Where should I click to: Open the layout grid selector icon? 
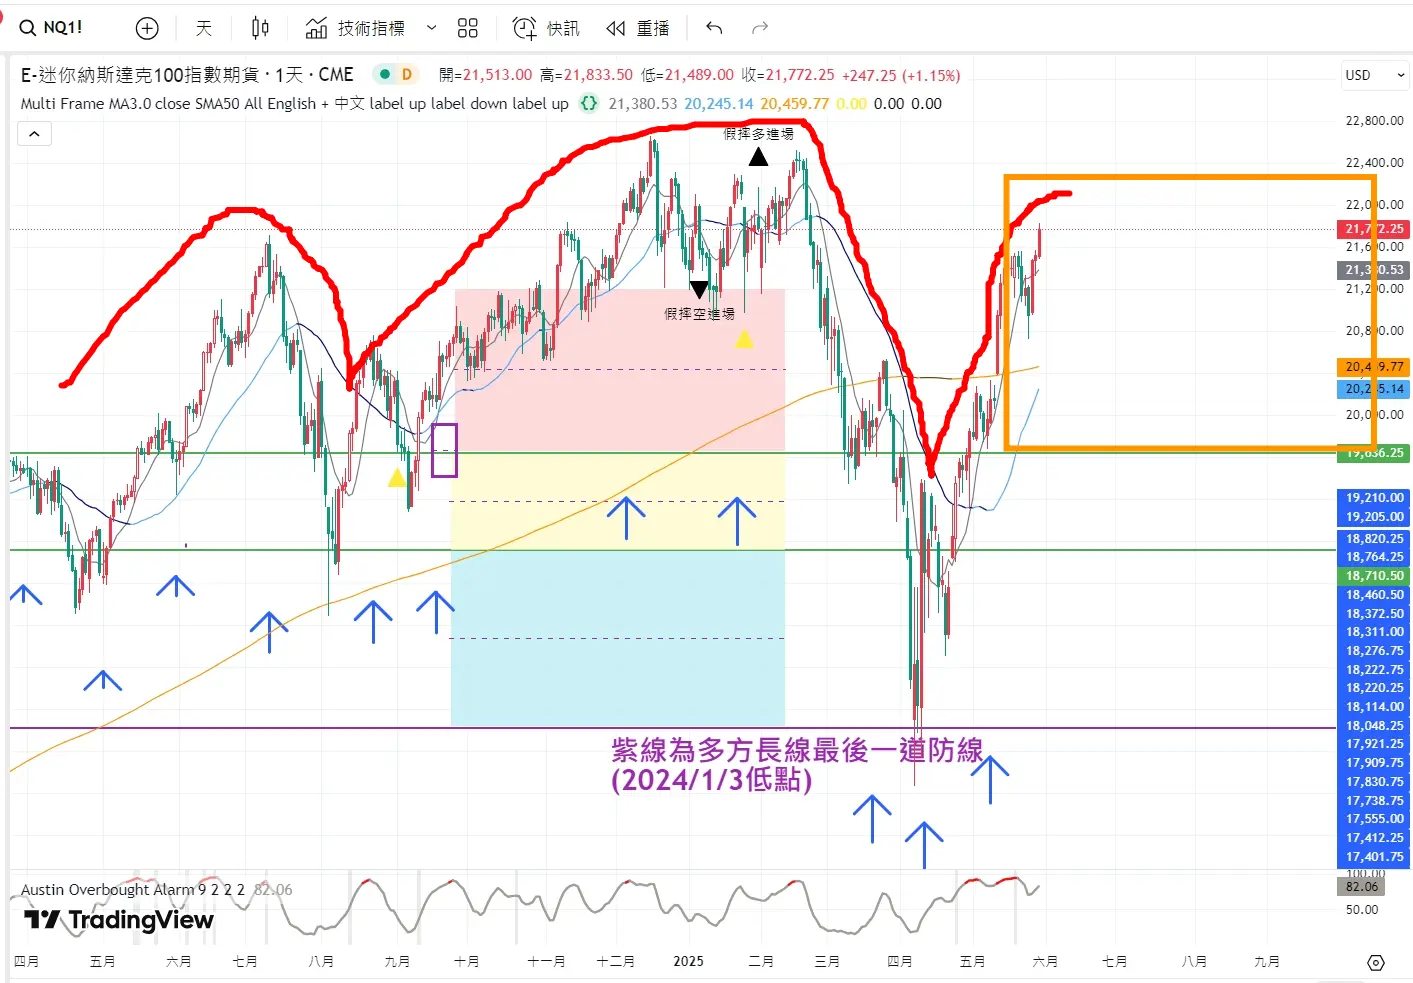(x=467, y=28)
